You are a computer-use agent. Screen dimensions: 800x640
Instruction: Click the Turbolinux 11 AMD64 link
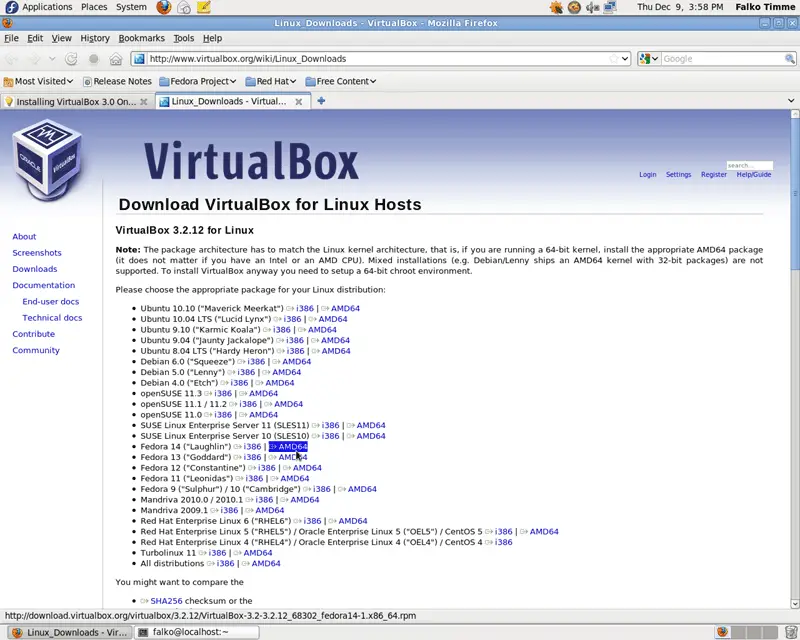258,553
